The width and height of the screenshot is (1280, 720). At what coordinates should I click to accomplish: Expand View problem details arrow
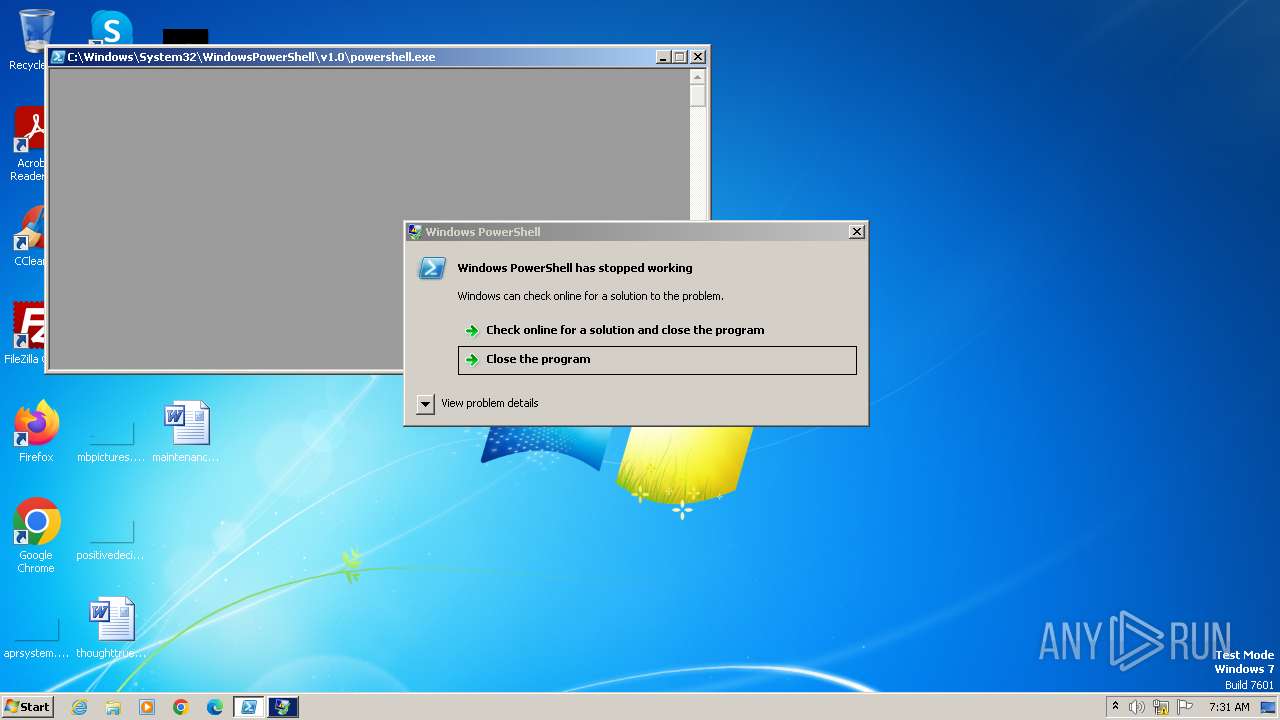[x=425, y=404]
